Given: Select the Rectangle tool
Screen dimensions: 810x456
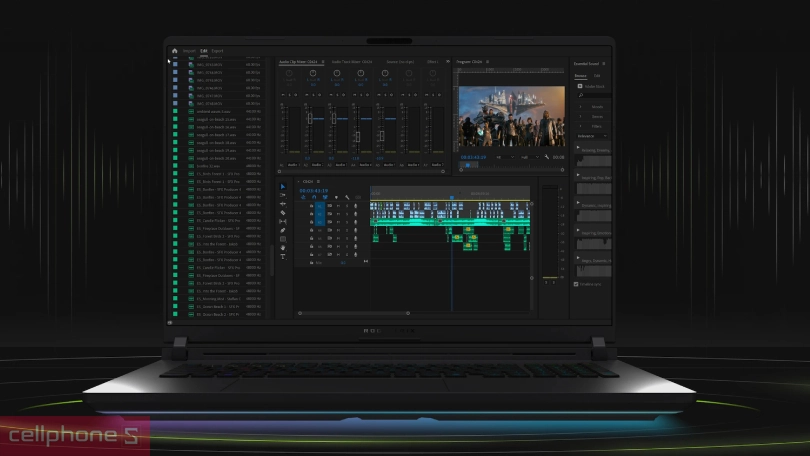Looking at the screenshot, I should [283, 239].
